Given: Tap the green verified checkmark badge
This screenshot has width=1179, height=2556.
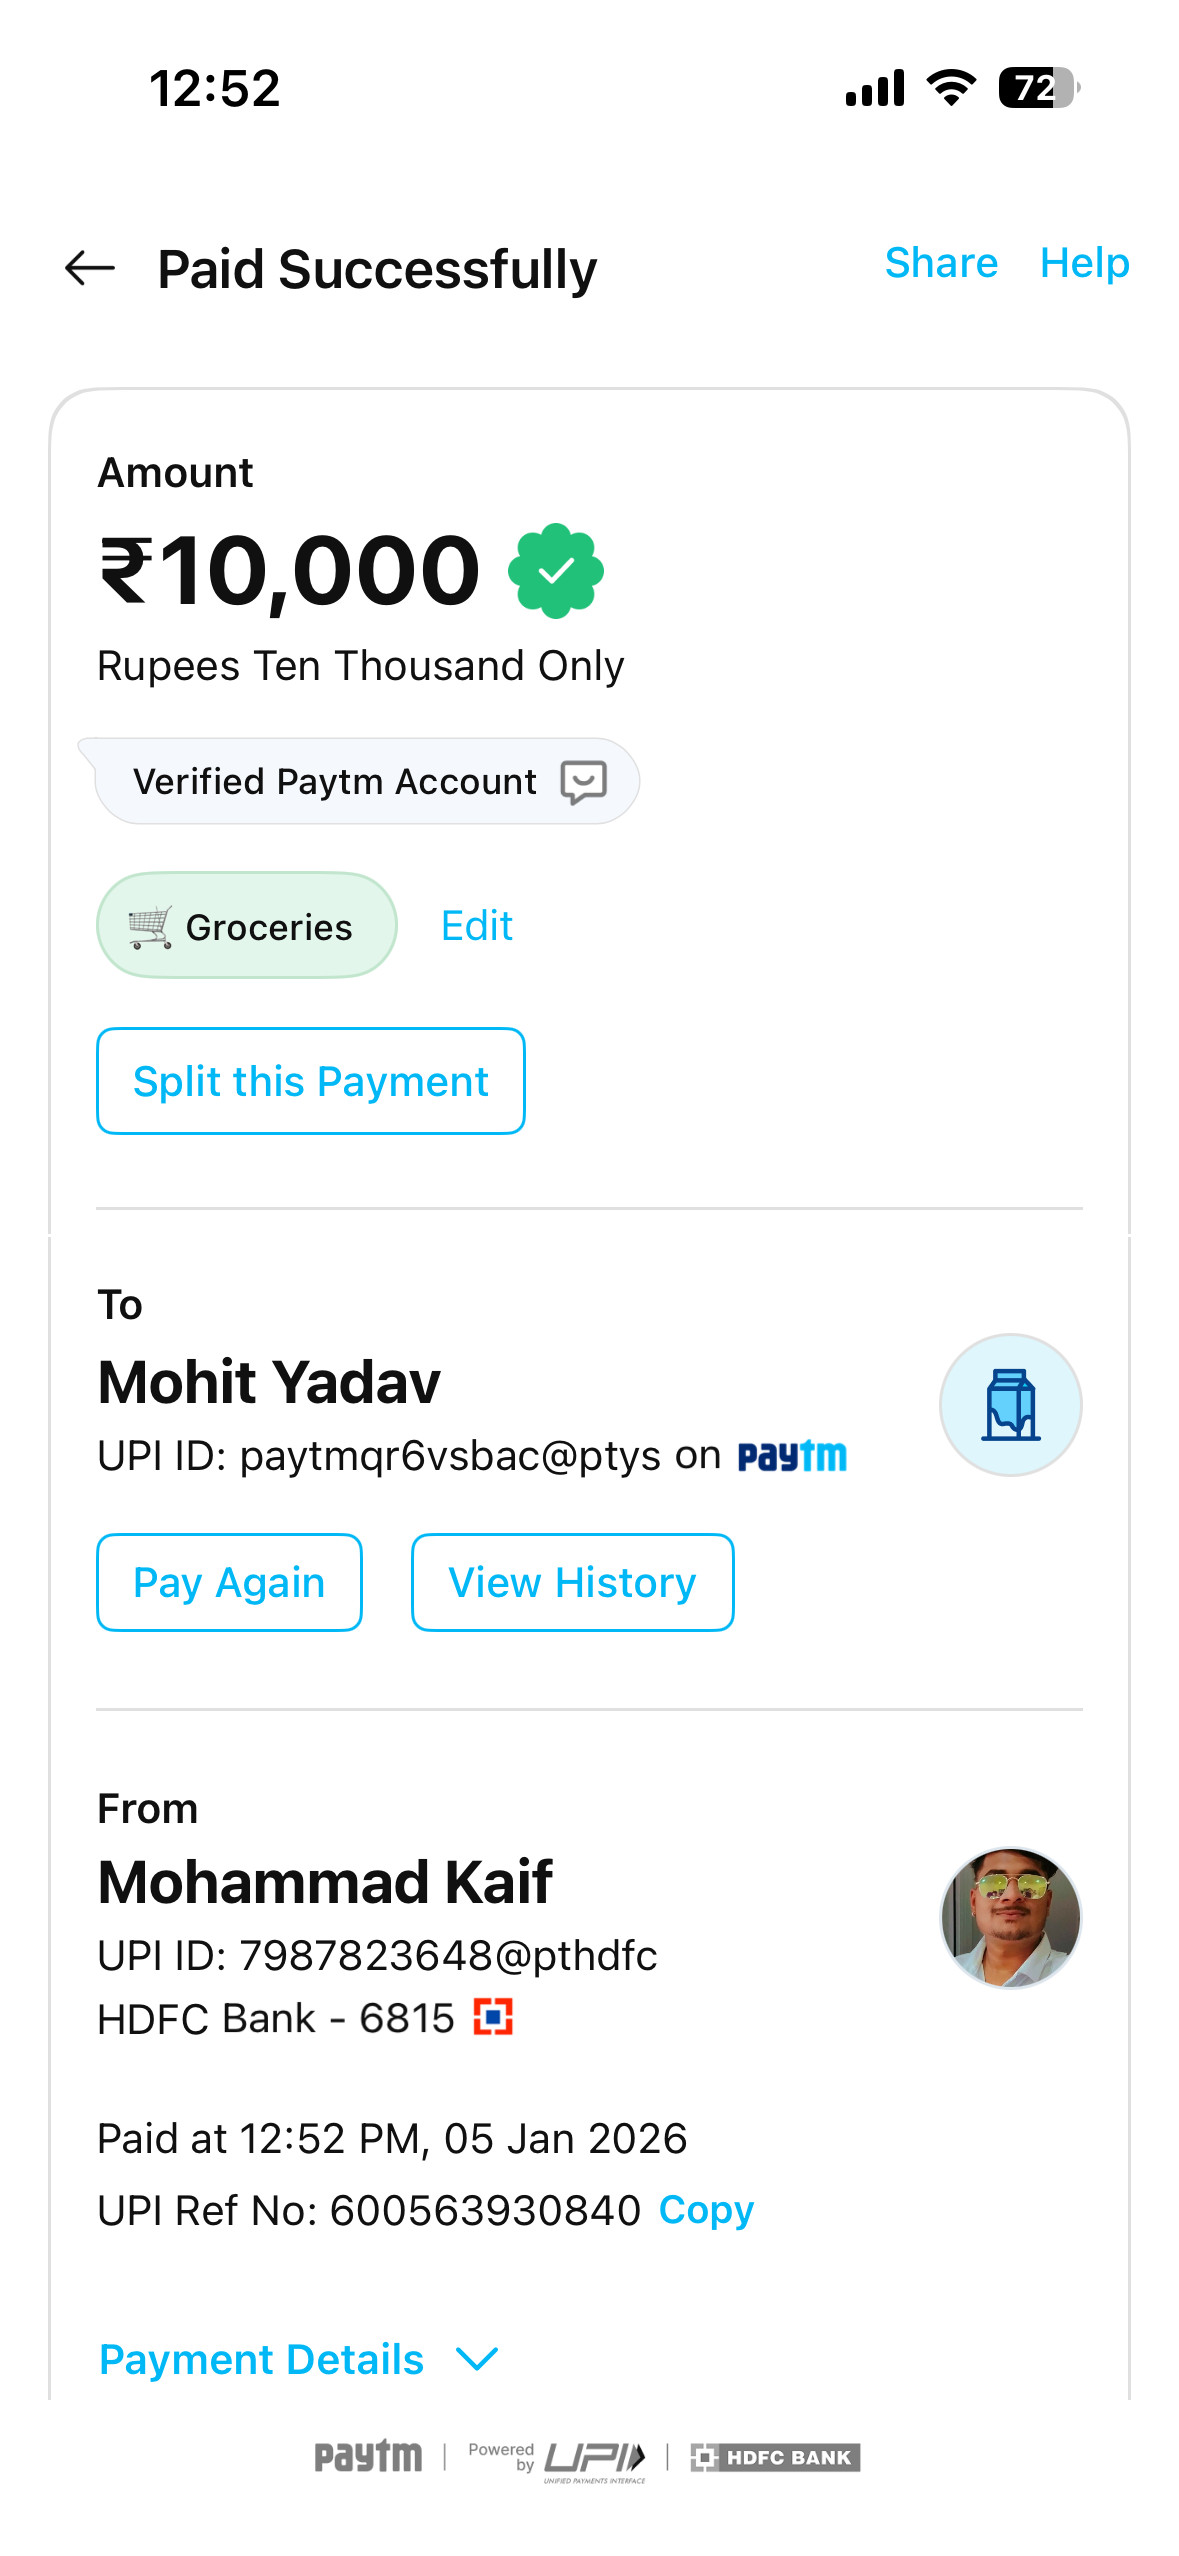Looking at the screenshot, I should [x=556, y=571].
